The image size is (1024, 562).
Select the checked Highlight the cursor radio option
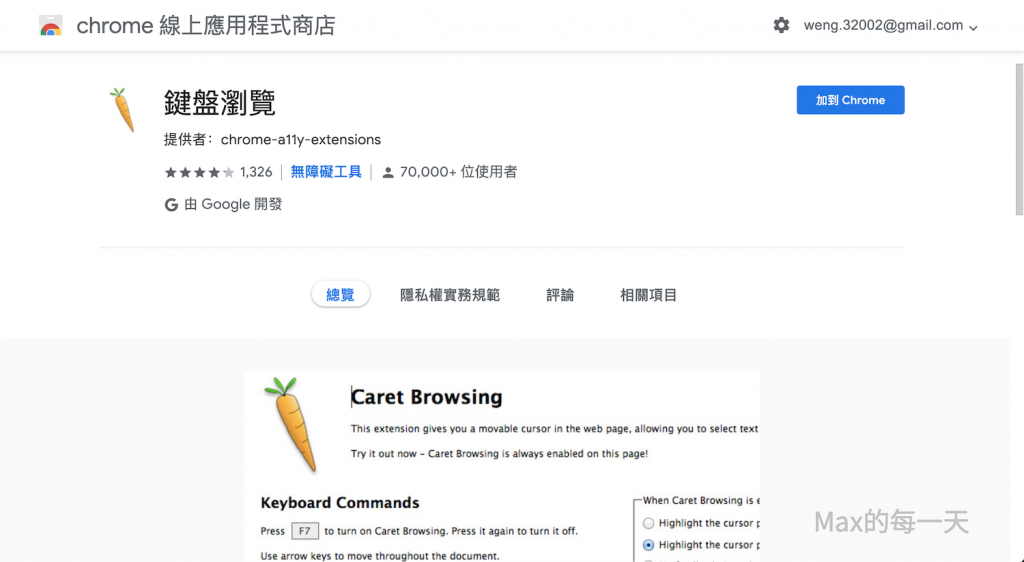tap(649, 545)
